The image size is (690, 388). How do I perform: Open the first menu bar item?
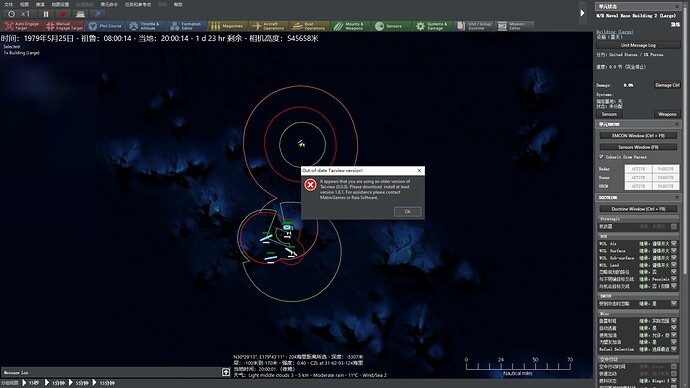coord(8,4)
